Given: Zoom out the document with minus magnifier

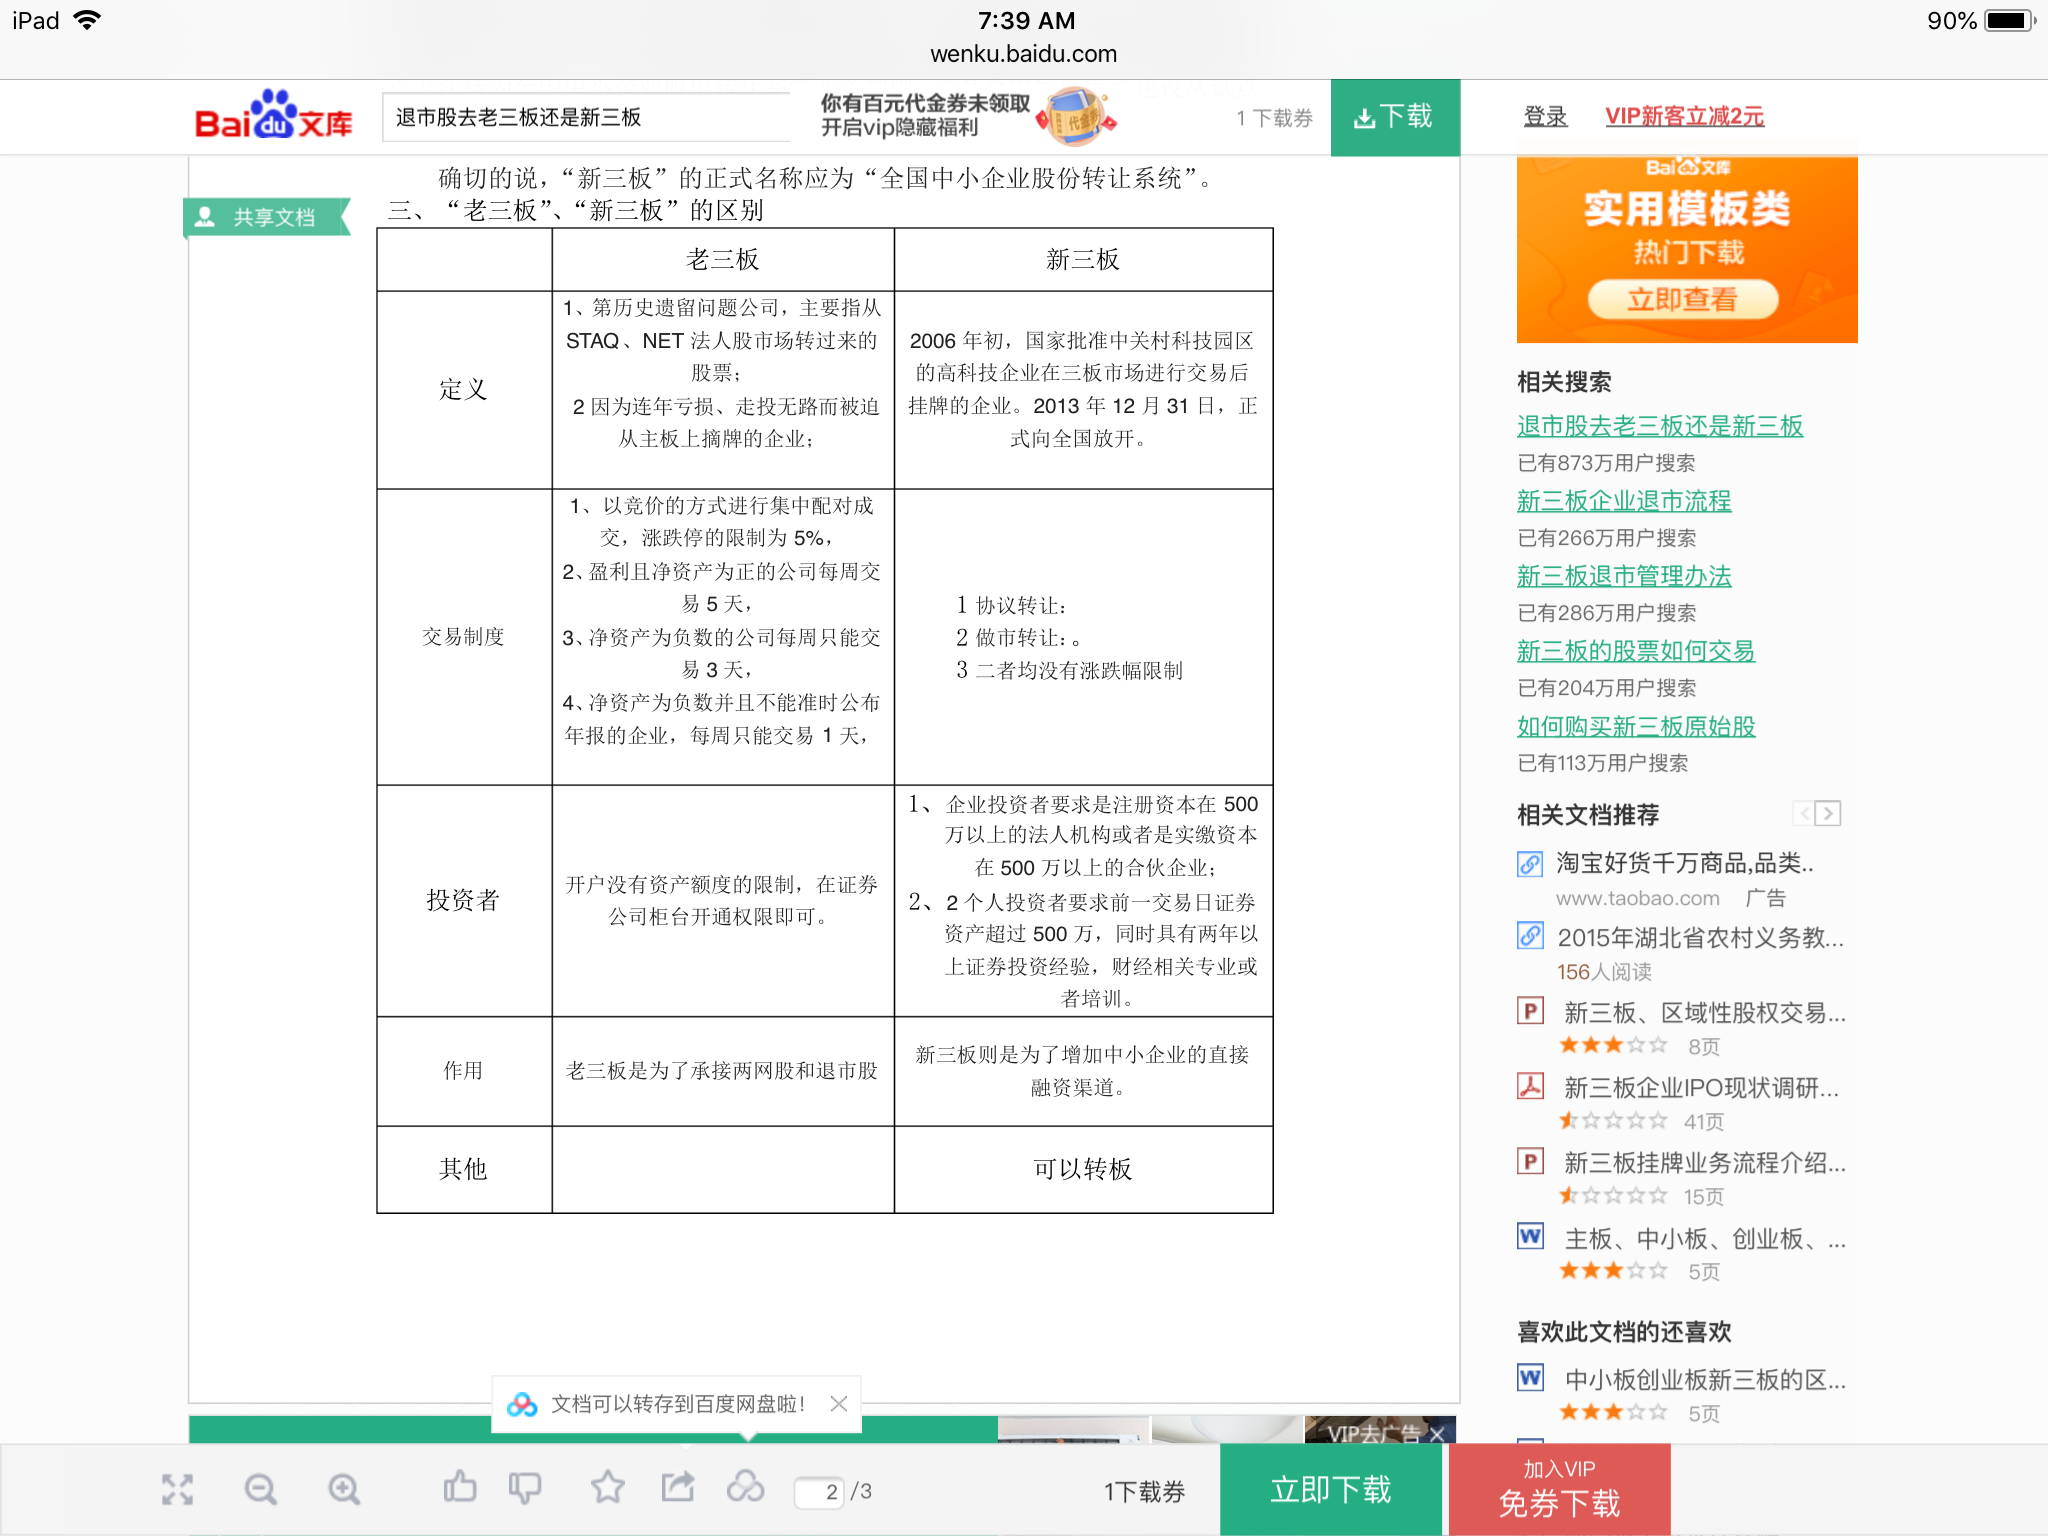Looking at the screenshot, I should (261, 1489).
